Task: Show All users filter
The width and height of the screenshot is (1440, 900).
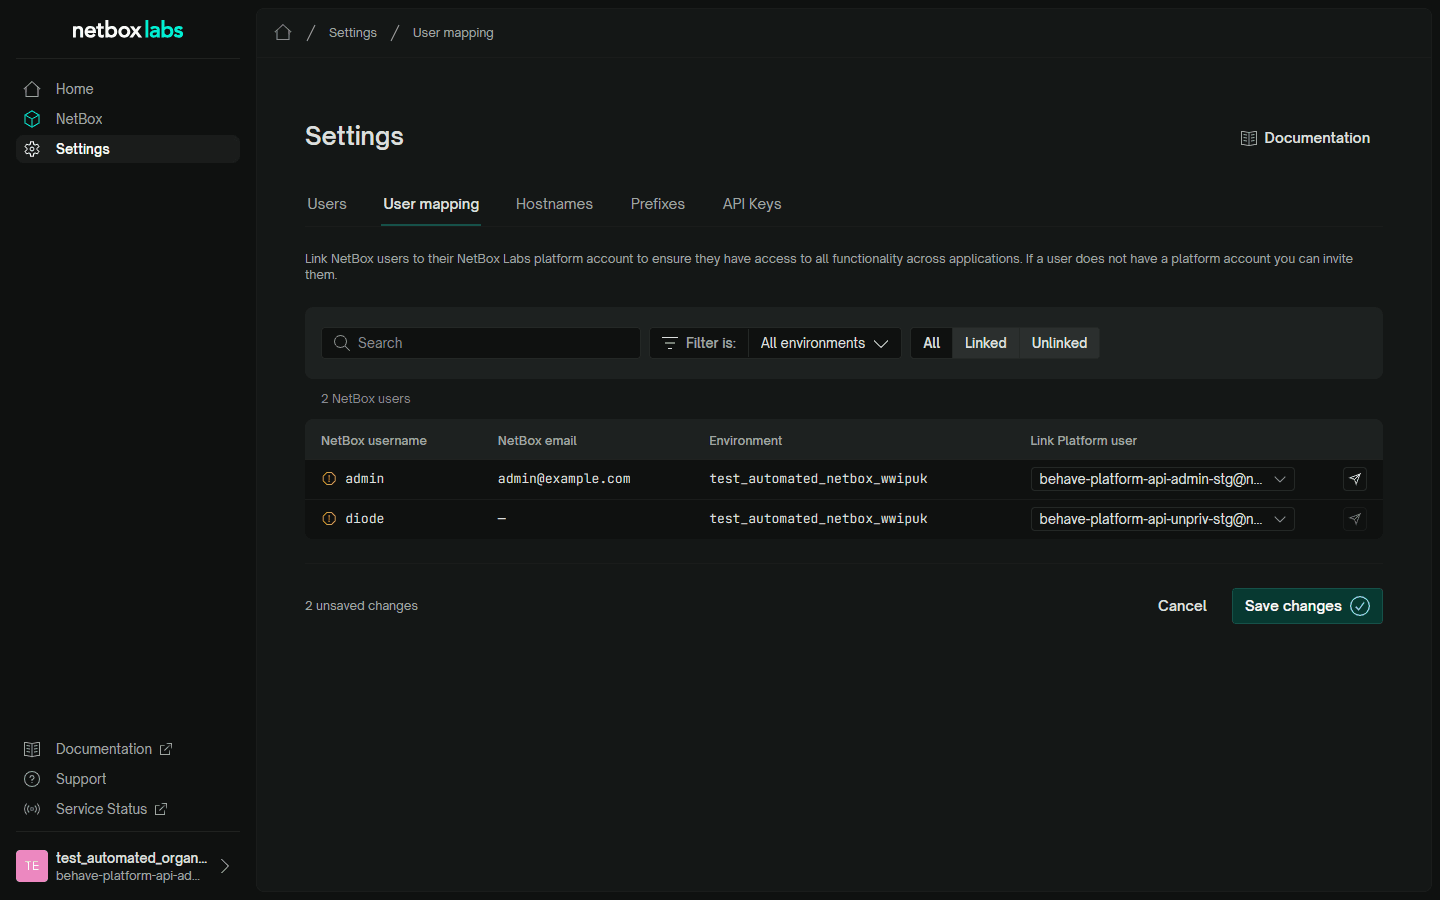Action: (931, 343)
